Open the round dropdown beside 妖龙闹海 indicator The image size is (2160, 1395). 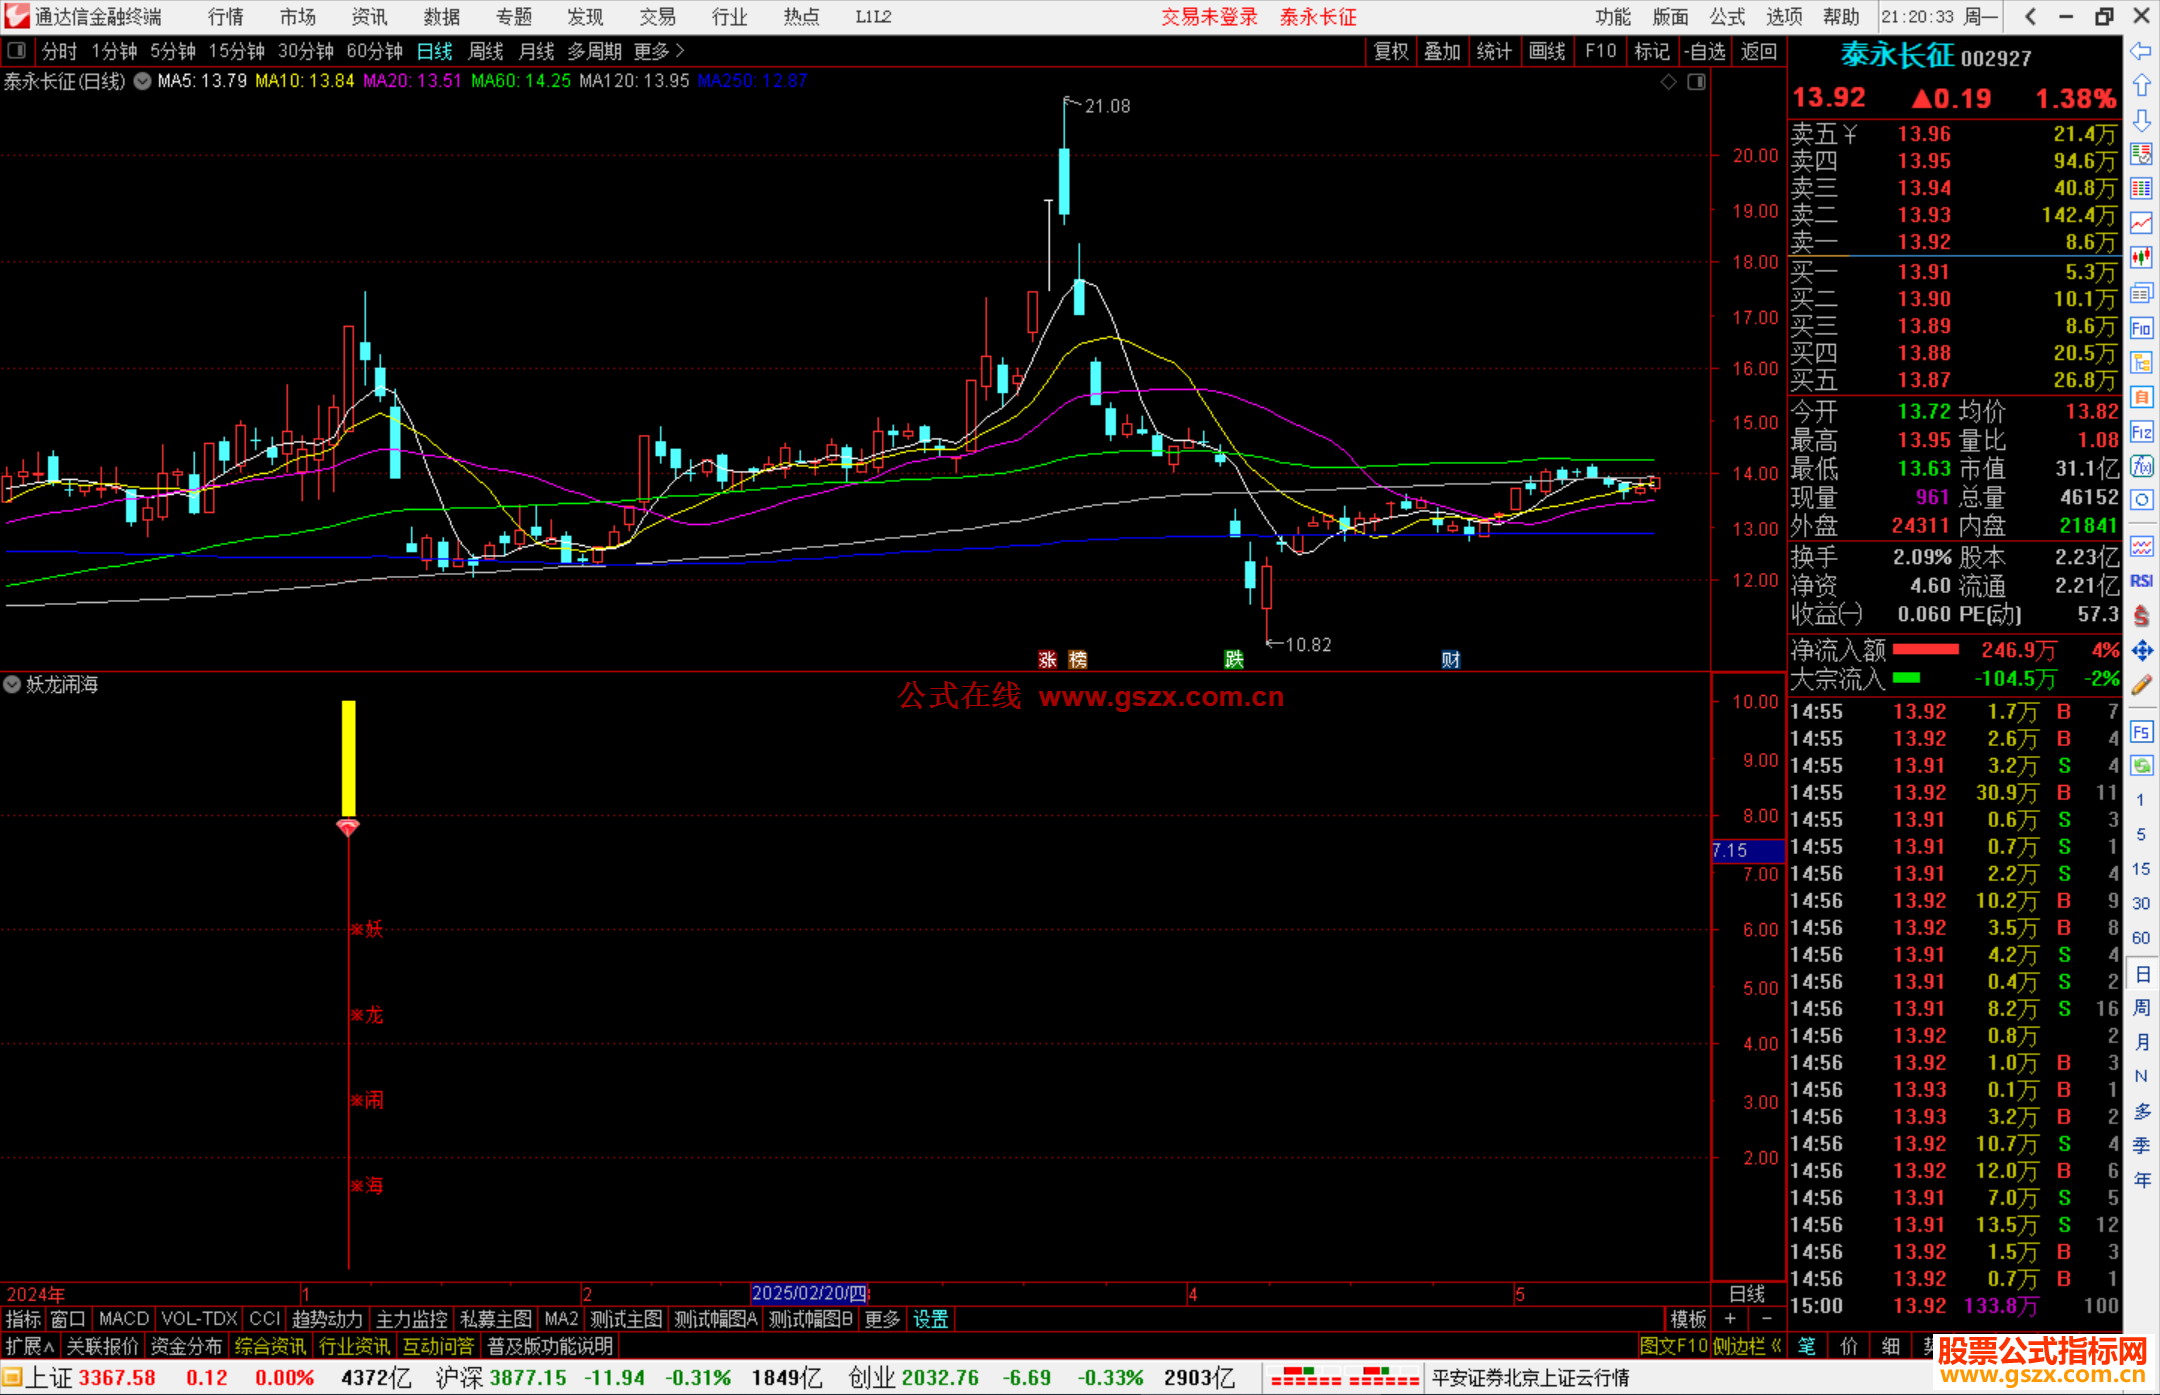(x=12, y=685)
